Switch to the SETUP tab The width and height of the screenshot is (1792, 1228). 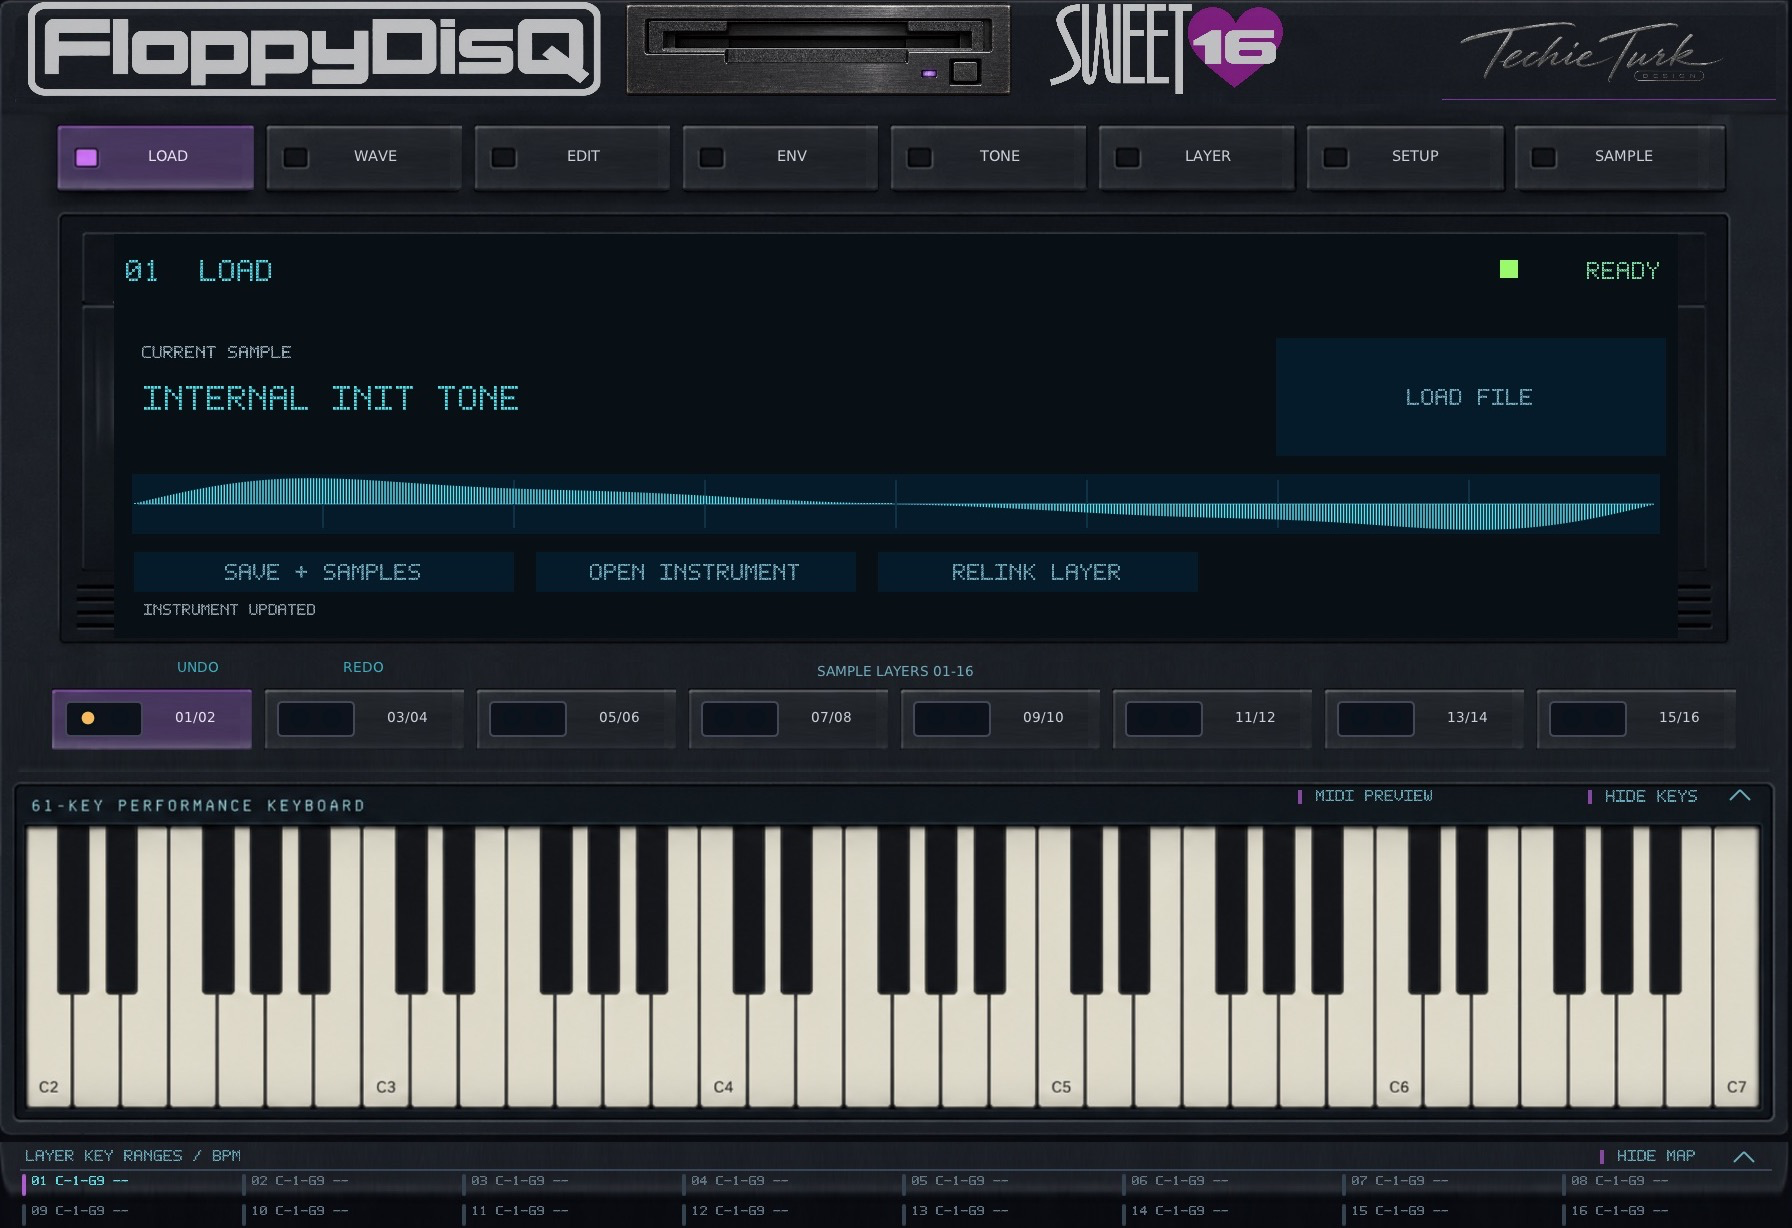(x=1404, y=157)
